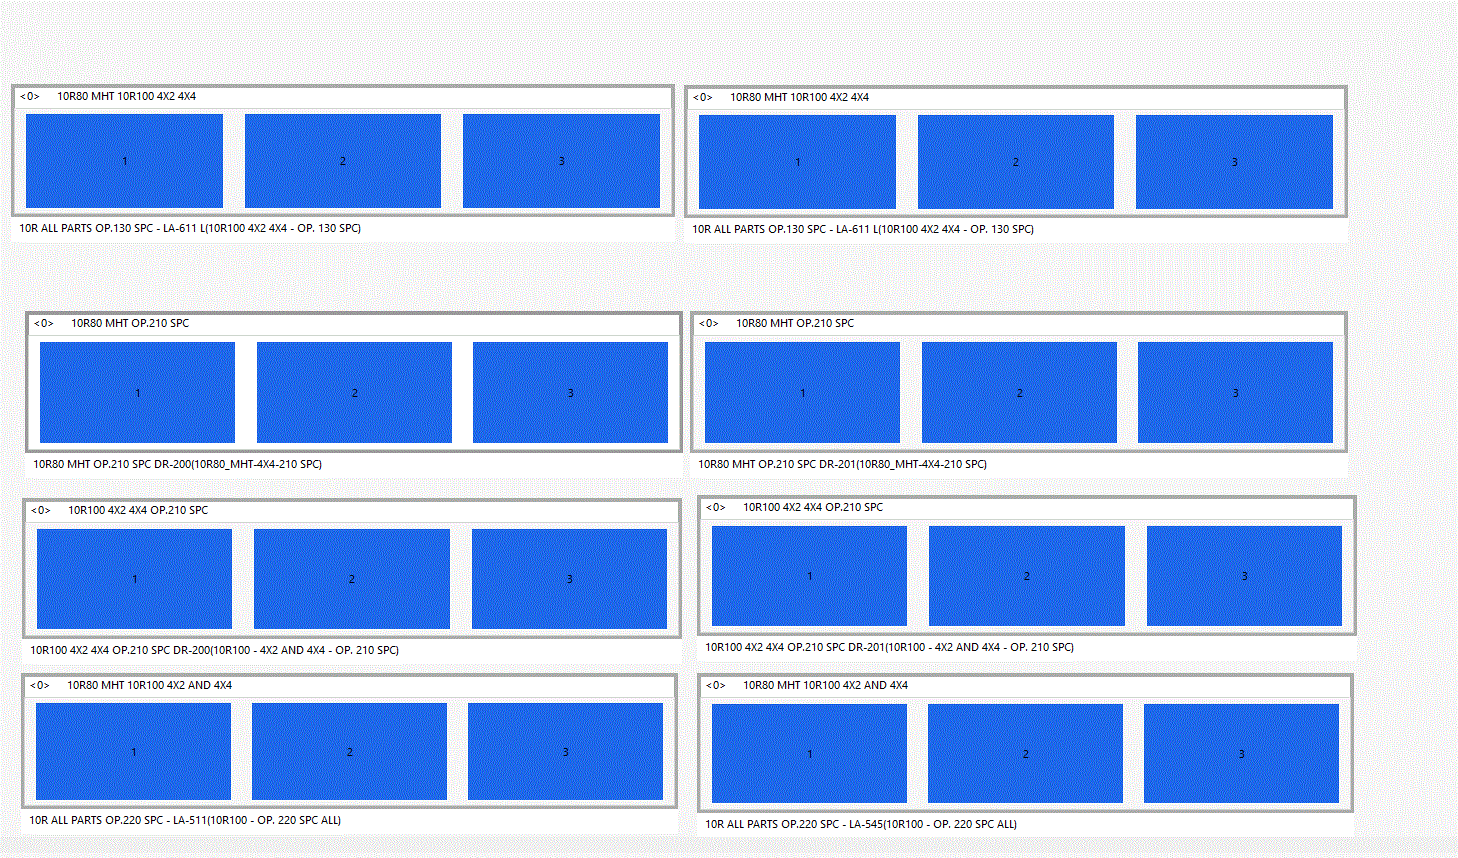Click the <0> marker in 10R100 DR-201 panel
1458x858 pixels.
click(x=716, y=507)
